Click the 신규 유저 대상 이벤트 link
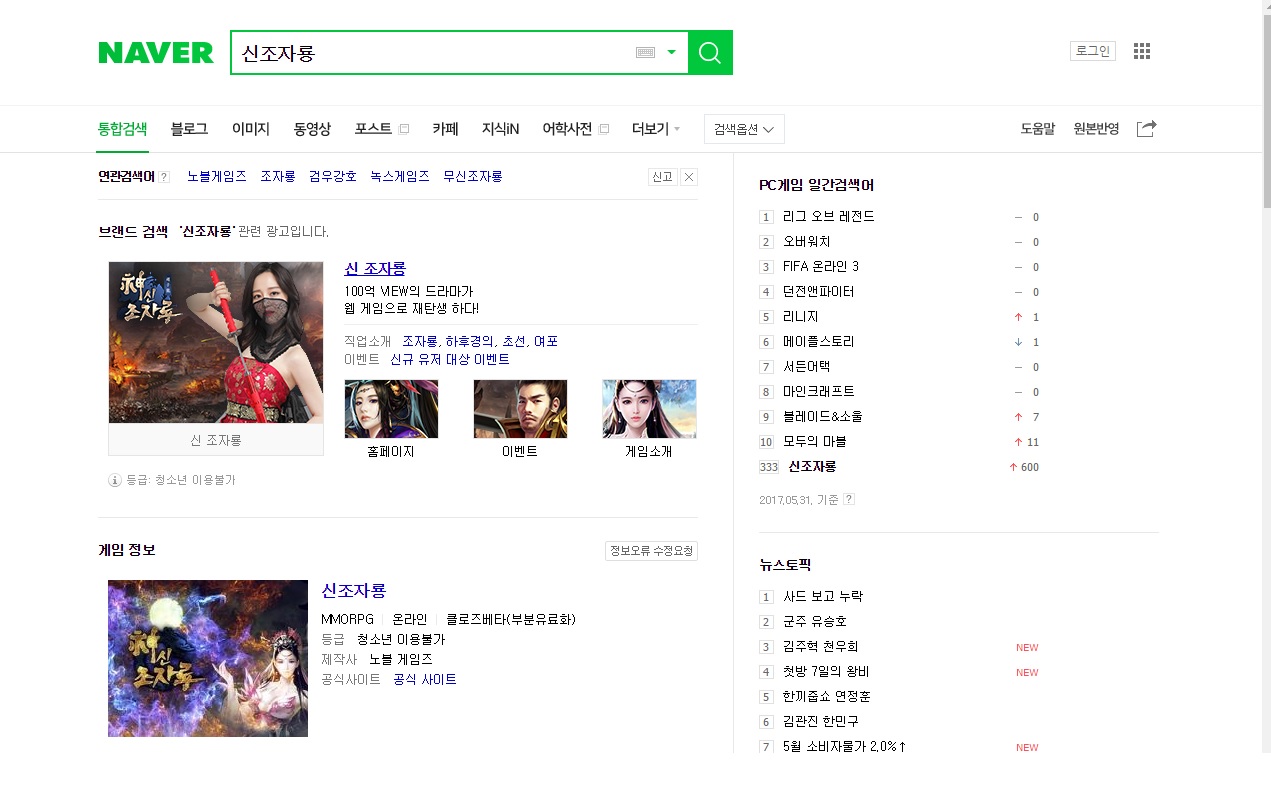The height and width of the screenshot is (803, 1271). tap(450, 359)
